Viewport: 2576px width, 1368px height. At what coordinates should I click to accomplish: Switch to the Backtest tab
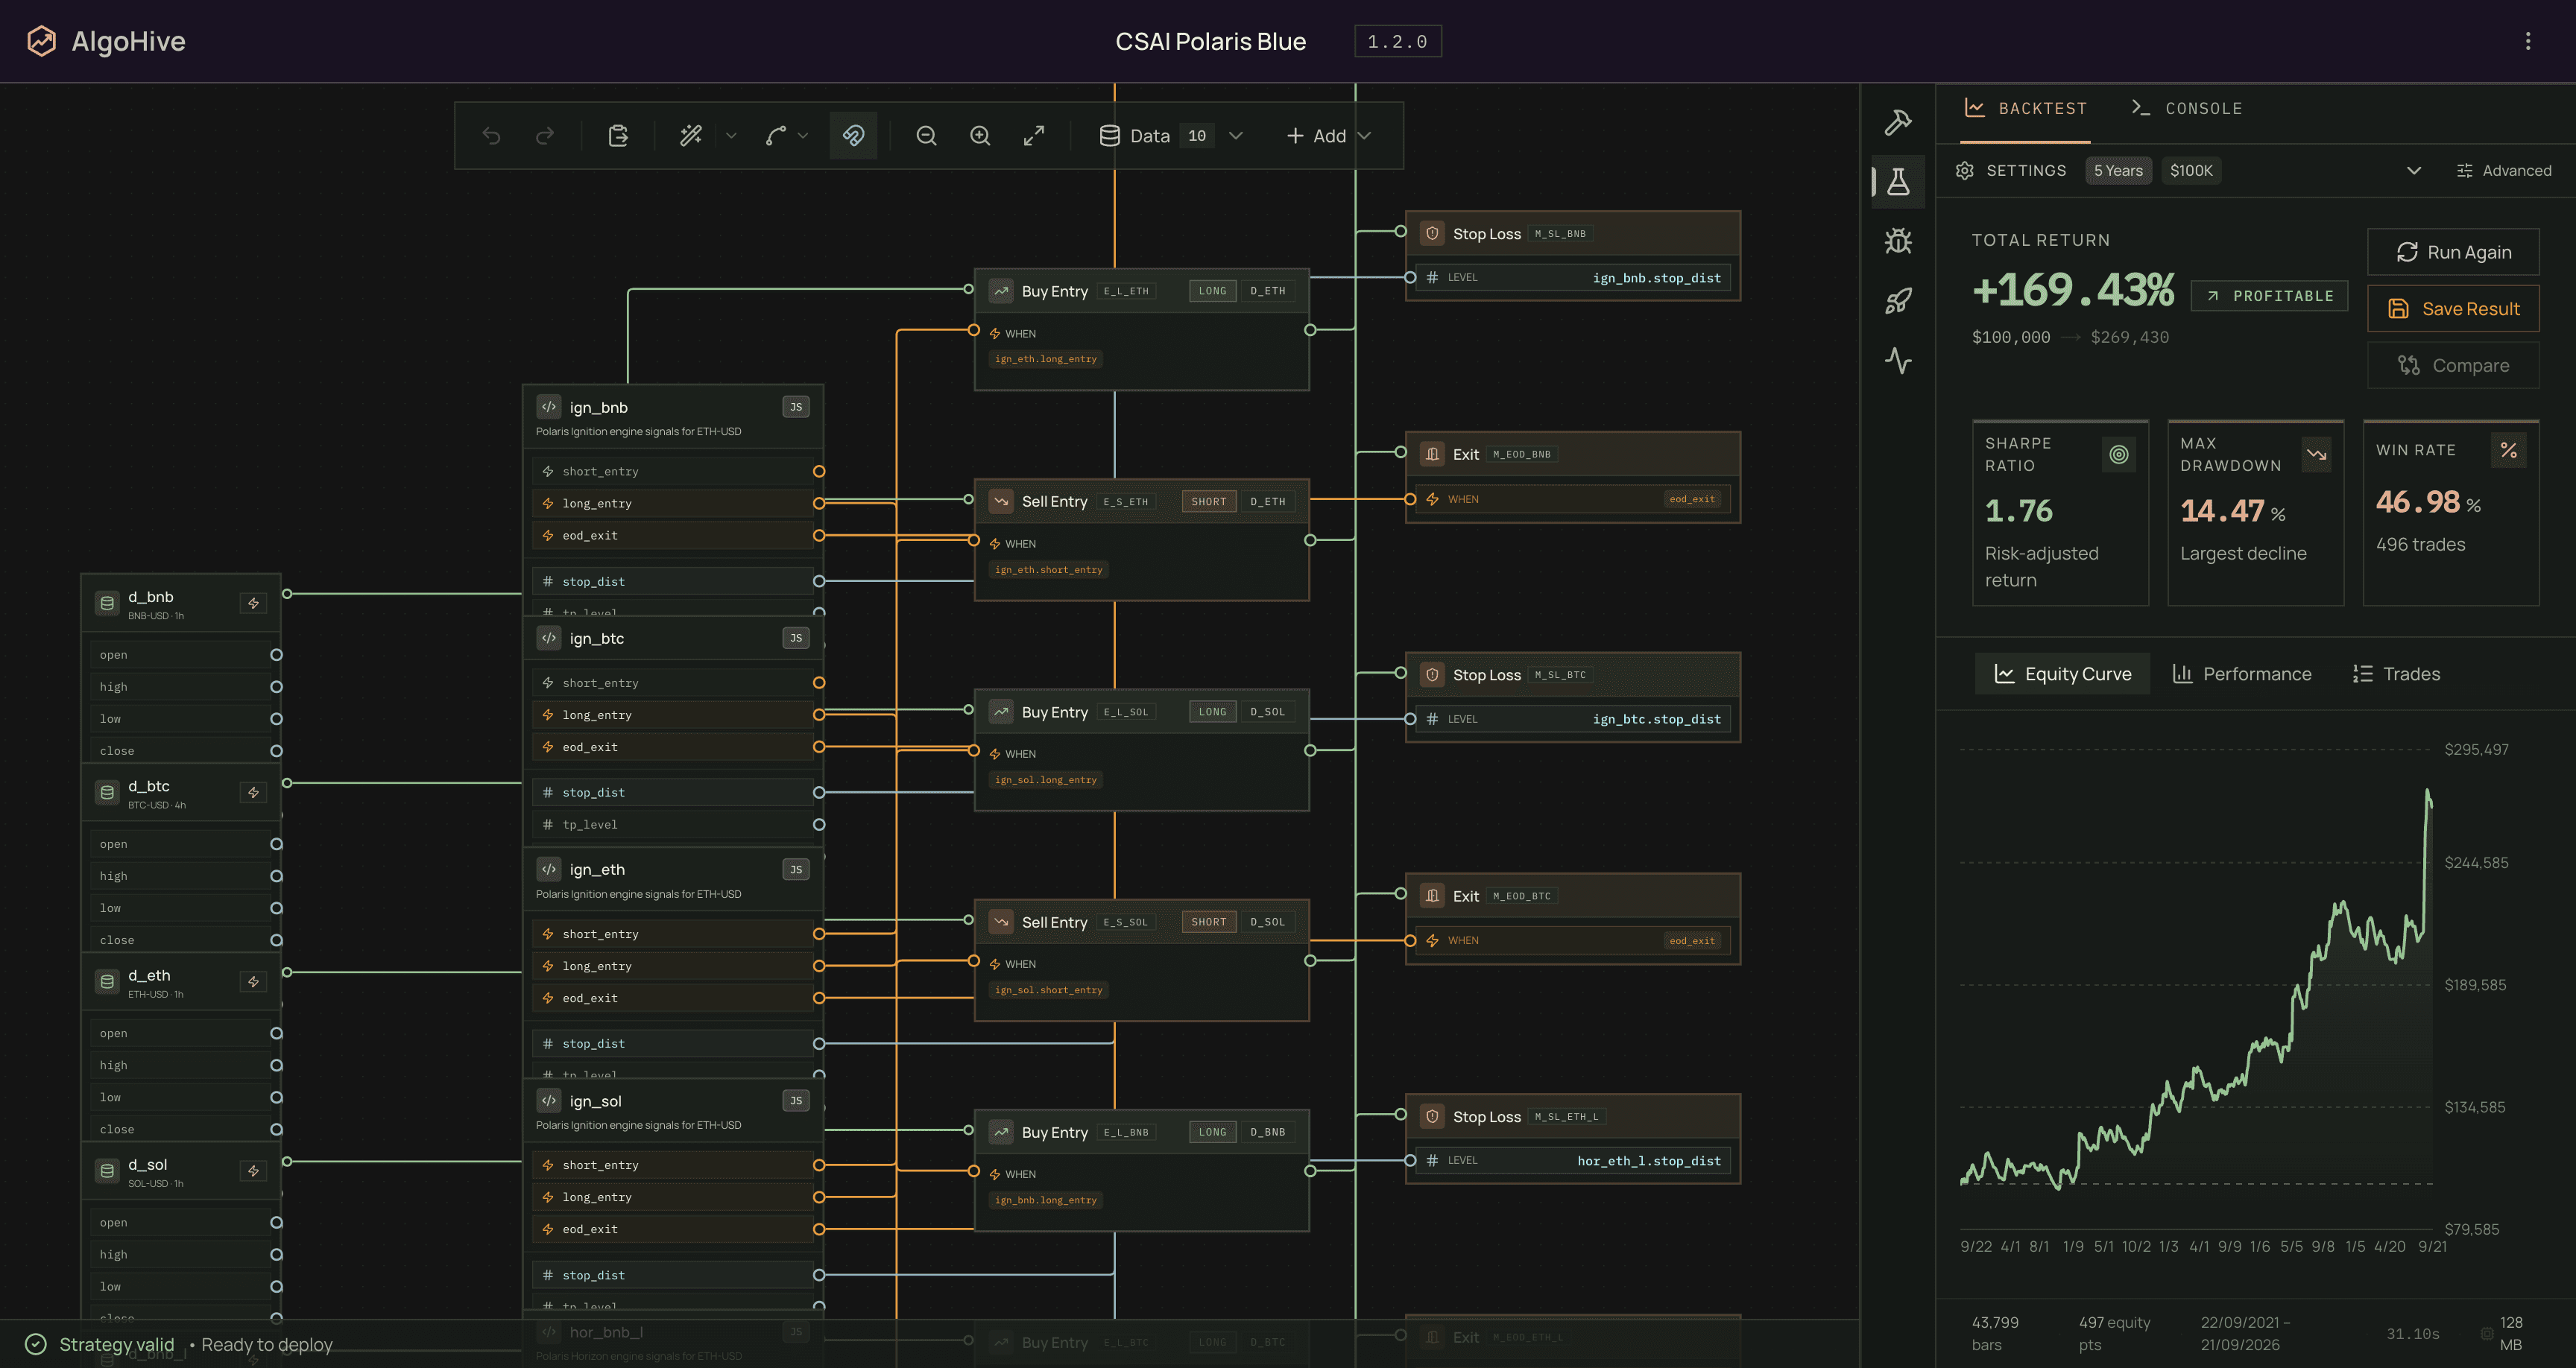pyautogui.click(x=2026, y=108)
